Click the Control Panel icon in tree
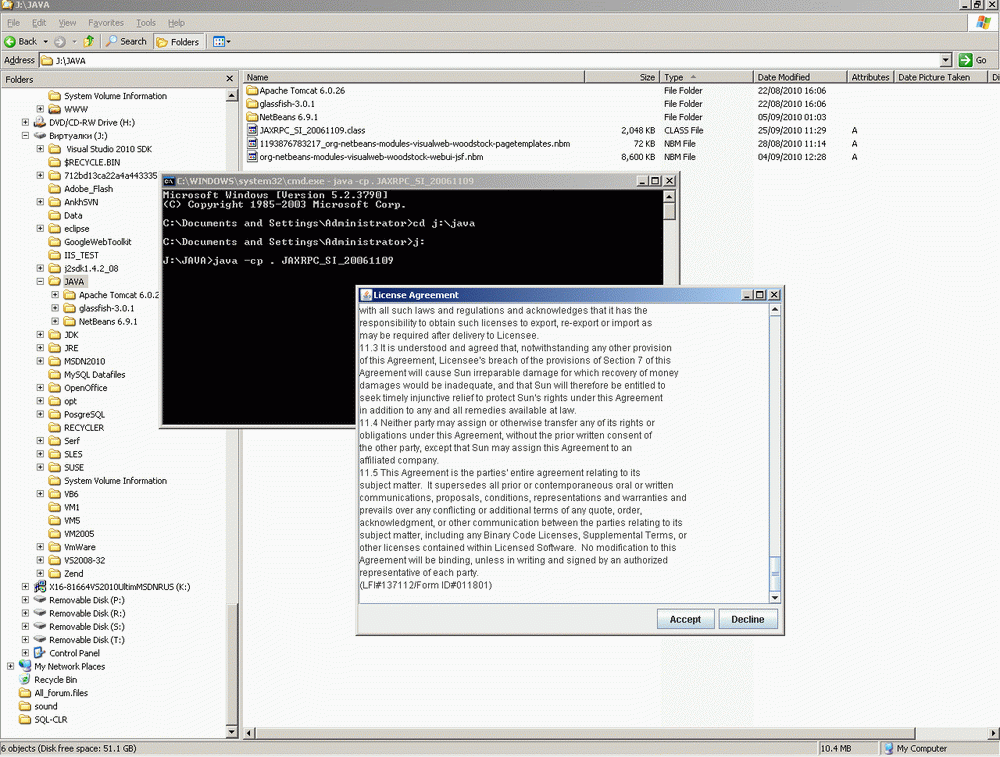The height and width of the screenshot is (757, 1000). [40, 653]
